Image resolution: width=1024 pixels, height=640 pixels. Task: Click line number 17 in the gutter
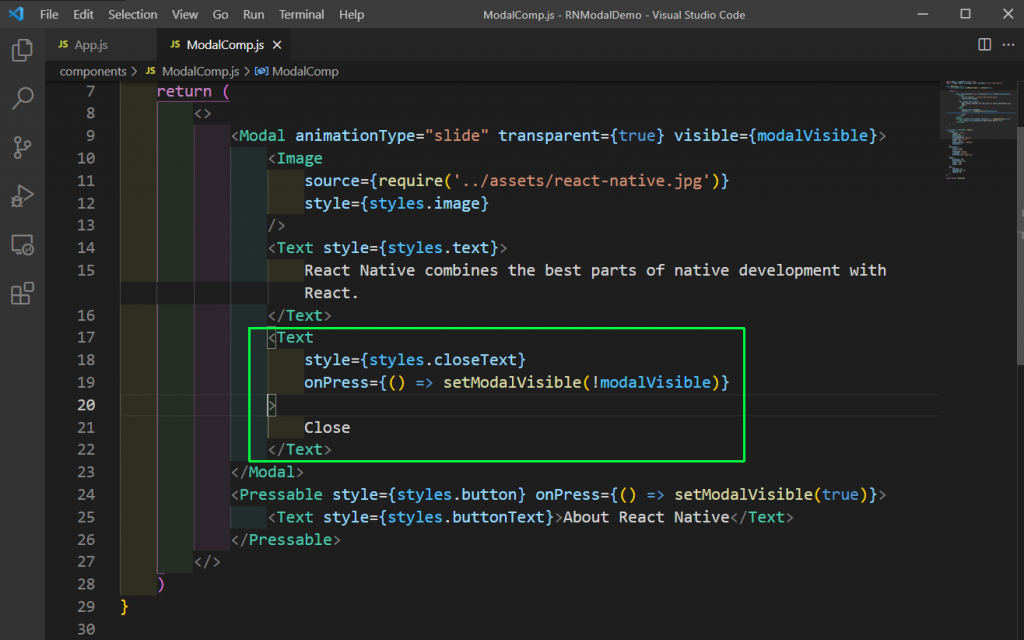click(x=86, y=338)
